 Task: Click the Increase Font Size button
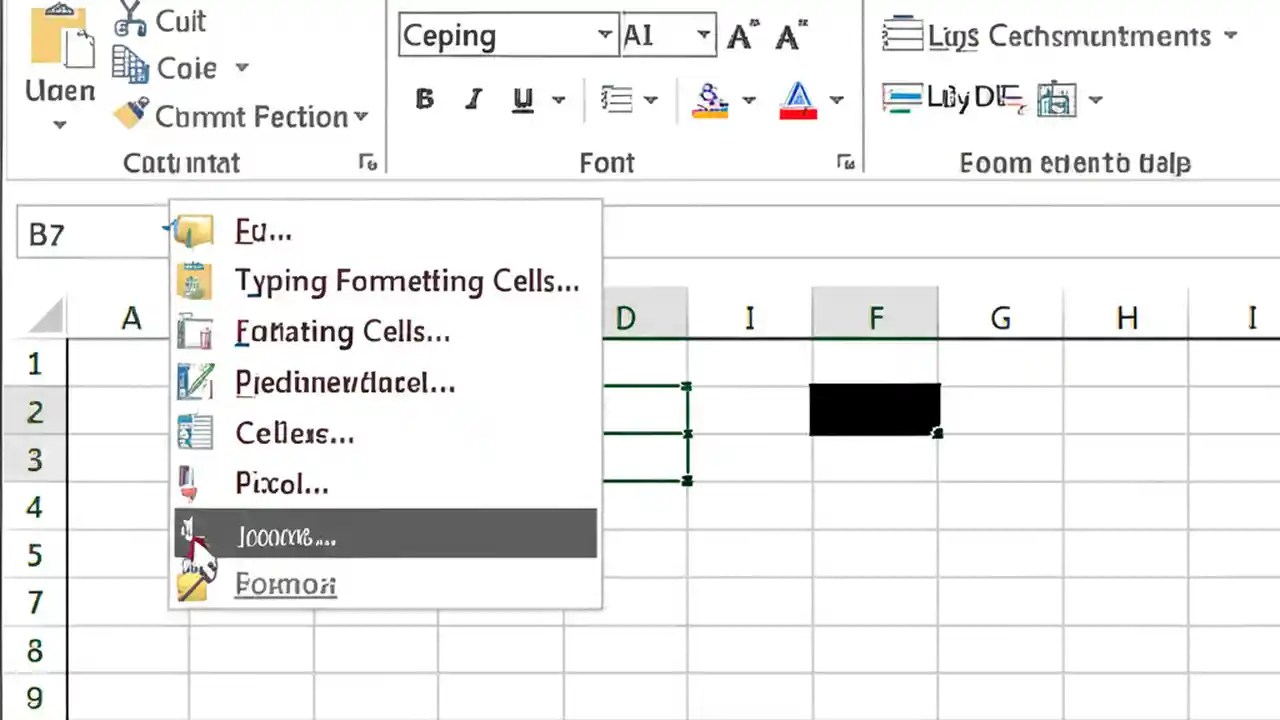point(739,35)
